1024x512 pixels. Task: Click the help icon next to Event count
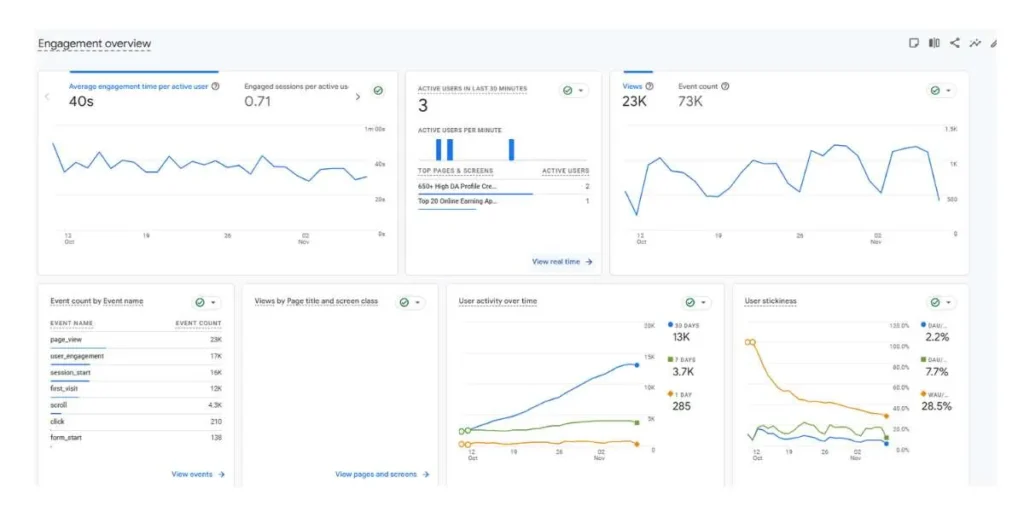tap(725, 87)
